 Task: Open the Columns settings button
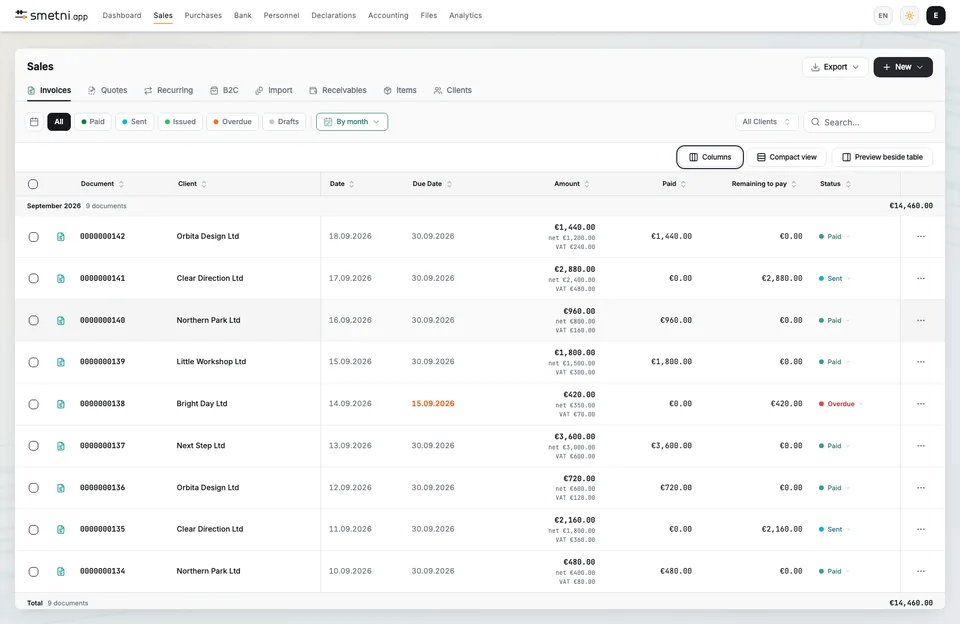[710, 157]
